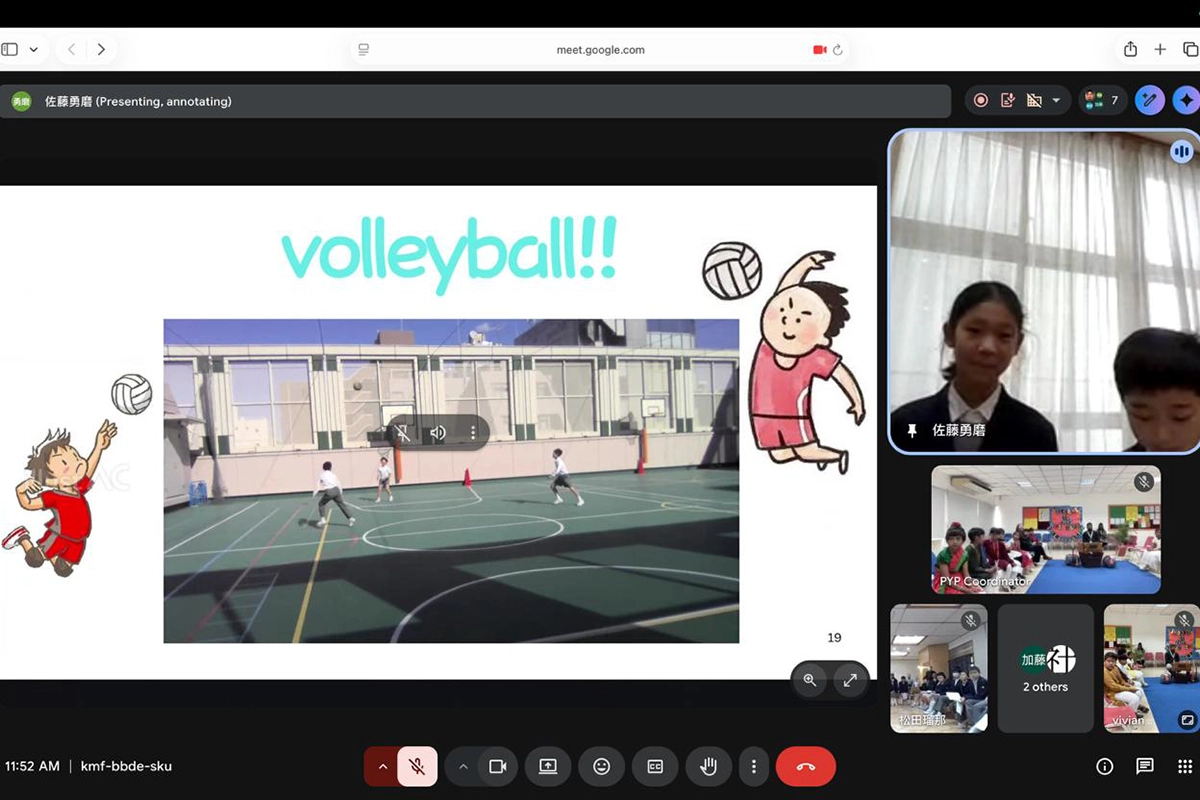1200x800 pixels.
Task: Click the audio activity indicator on pinned tile
Action: pyautogui.click(x=1182, y=151)
